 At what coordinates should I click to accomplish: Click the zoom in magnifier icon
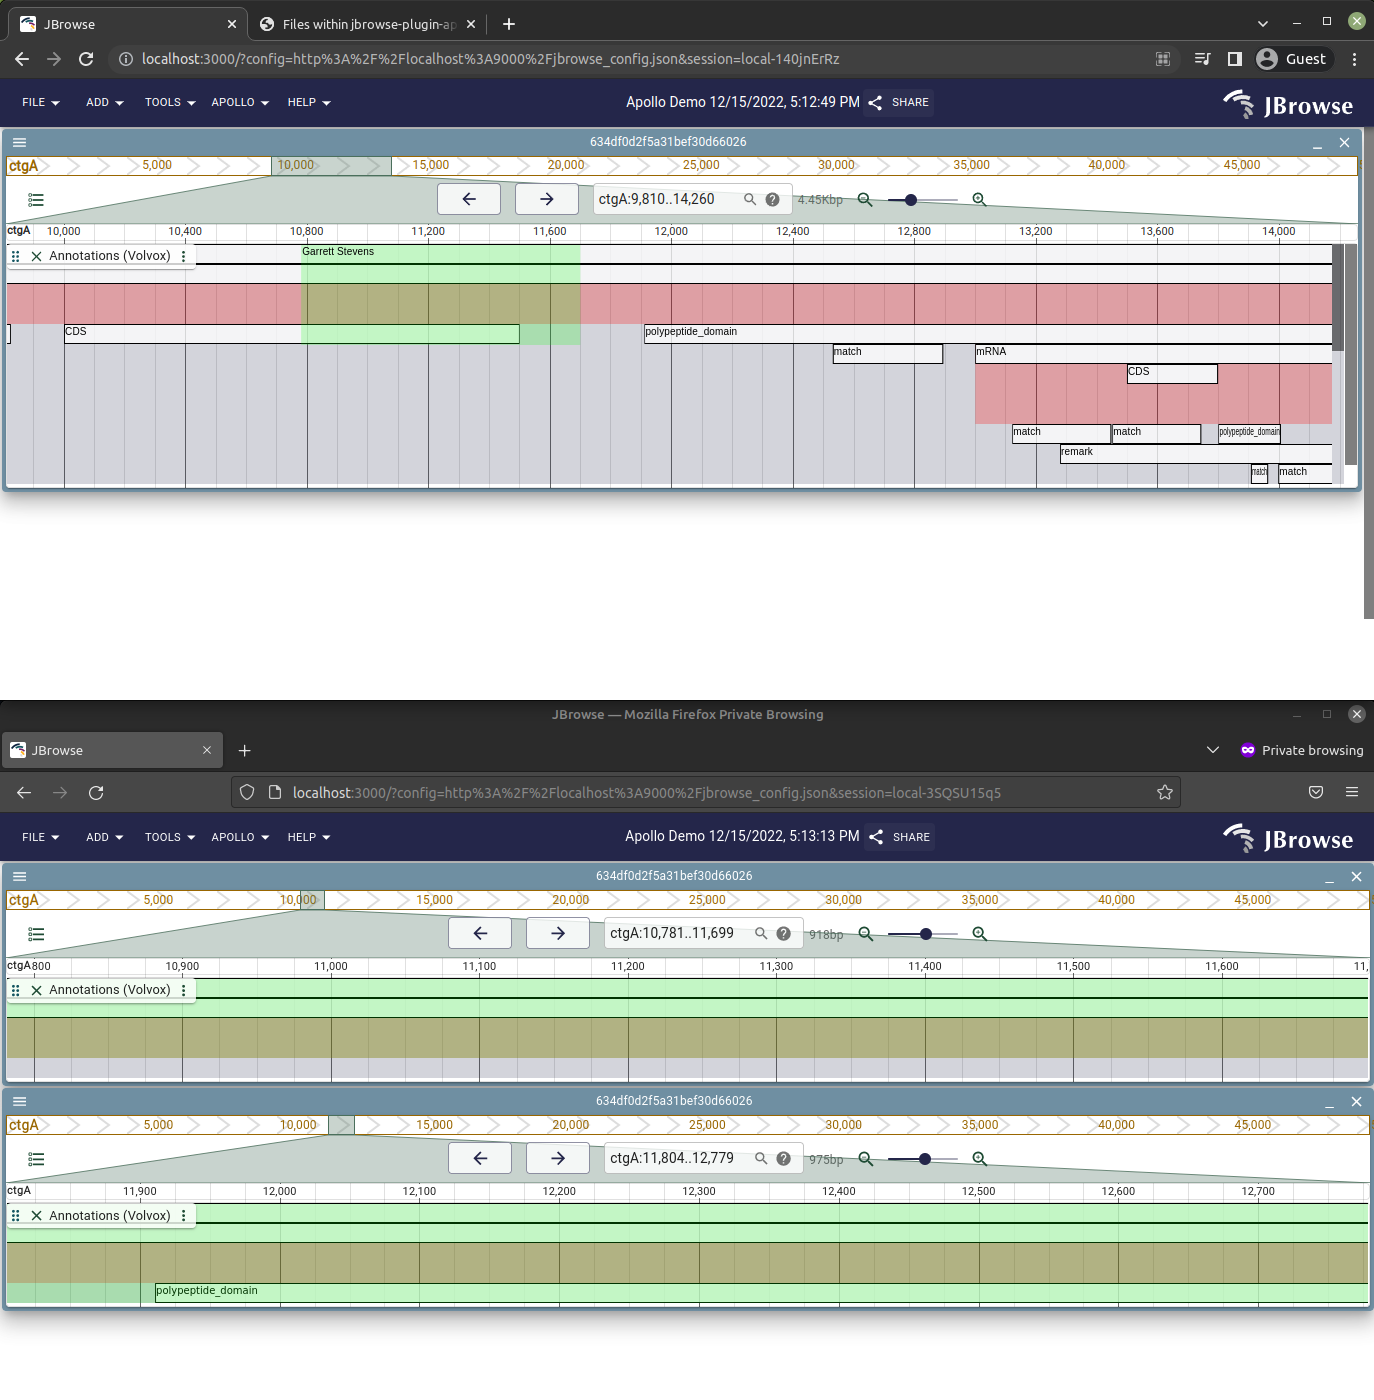point(979,199)
